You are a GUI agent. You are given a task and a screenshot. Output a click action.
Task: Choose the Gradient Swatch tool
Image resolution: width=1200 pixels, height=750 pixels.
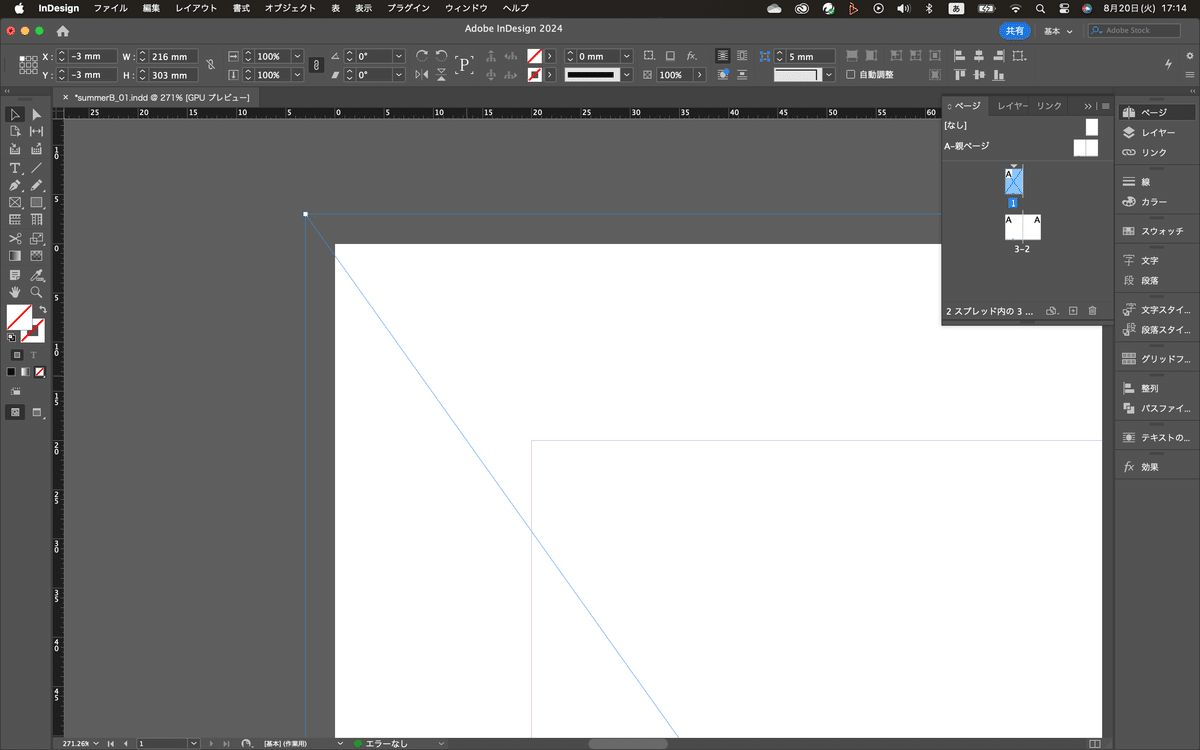pyautogui.click(x=15, y=256)
